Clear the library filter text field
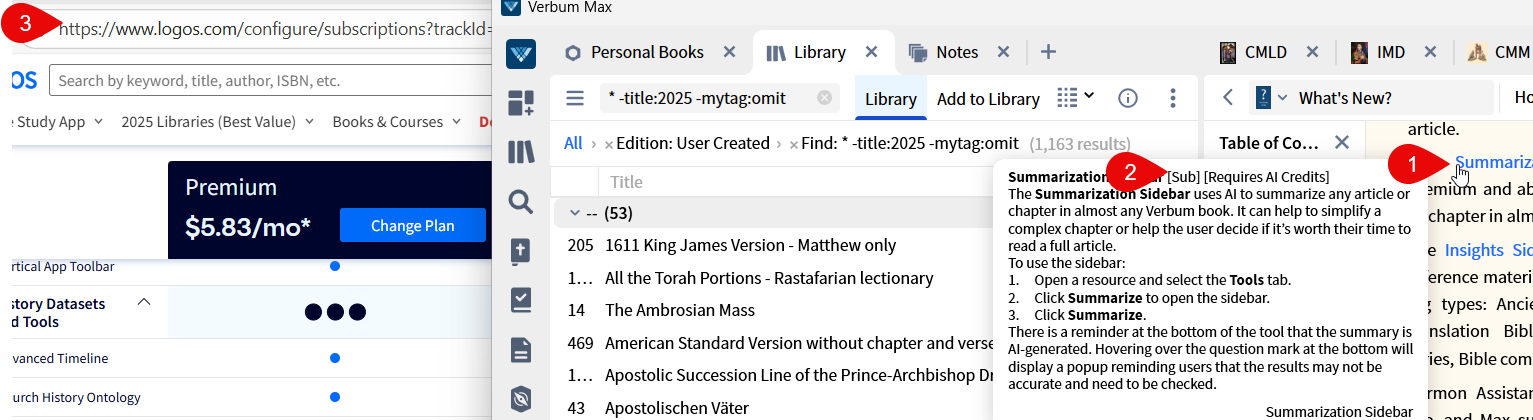1533x420 pixels. [824, 98]
